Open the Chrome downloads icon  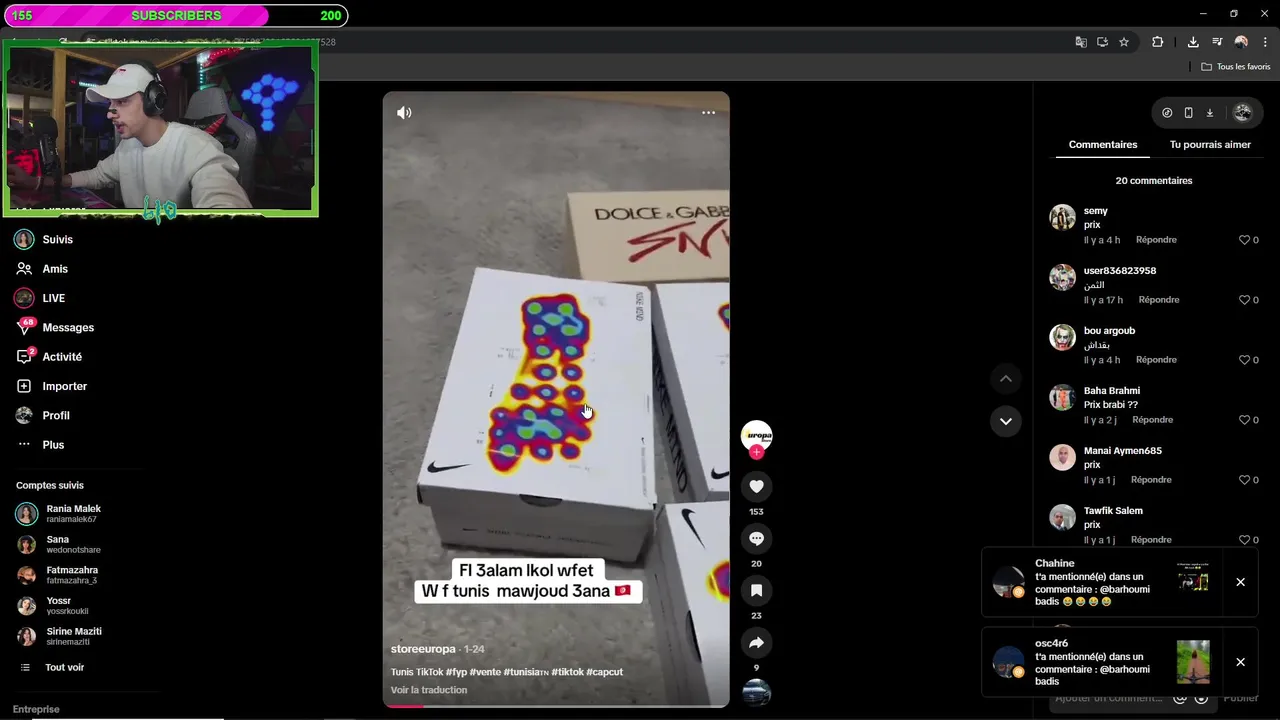point(1193,42)
